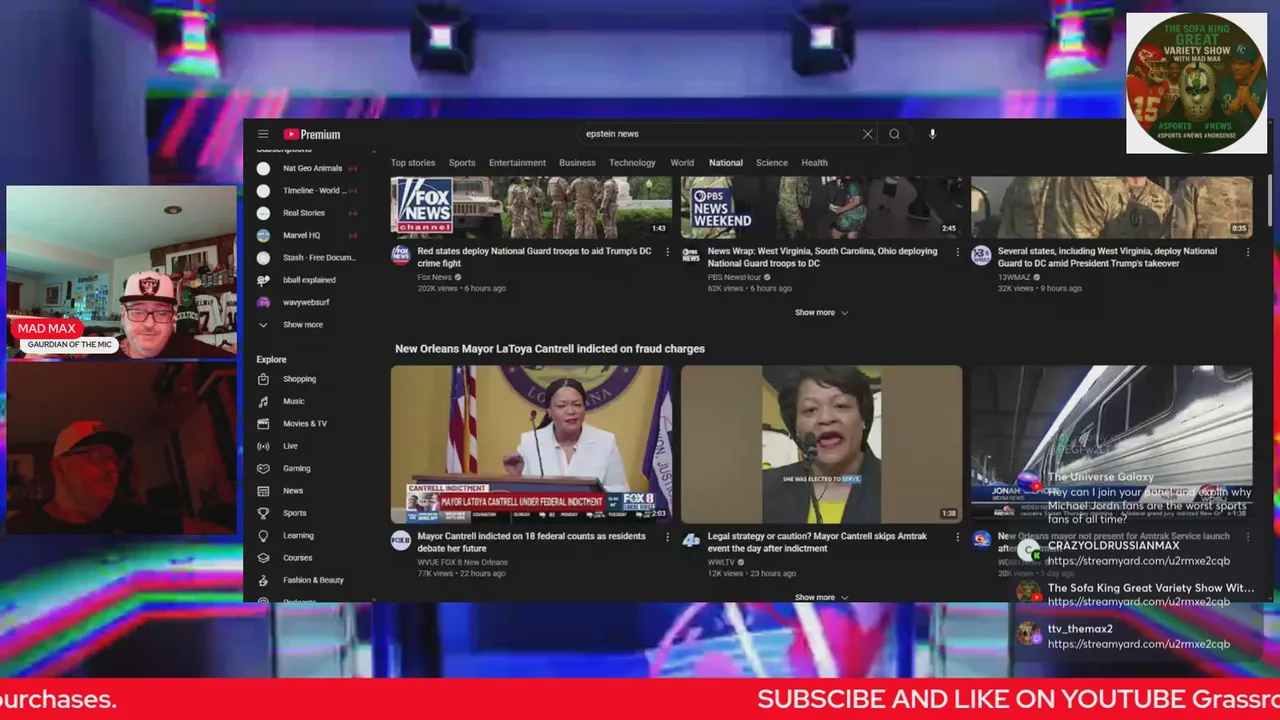The image size is (1280, 720).
Task: Play the Fox News National Guard thumbnail
Action: point(531,207)
